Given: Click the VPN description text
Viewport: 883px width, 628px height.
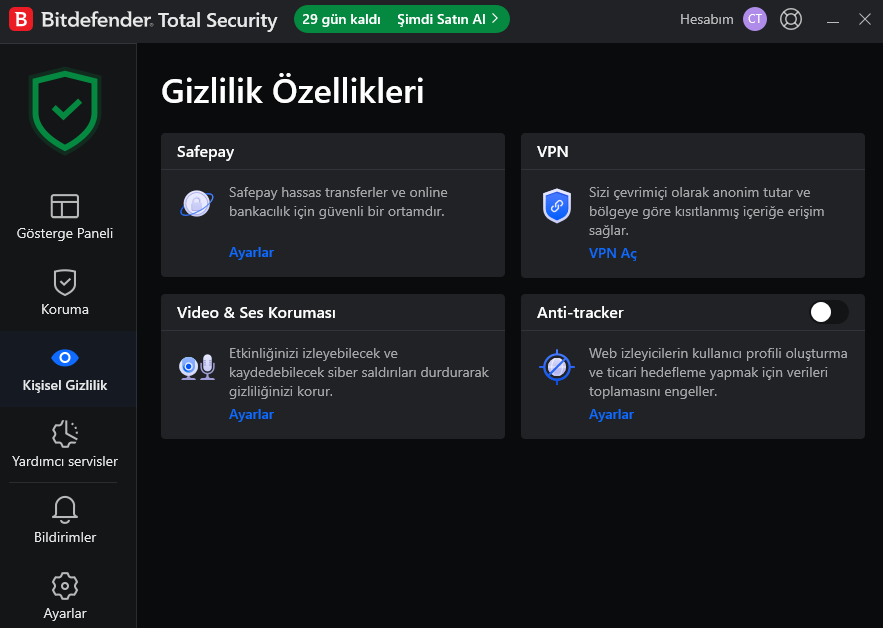Looking at the screenshot, I should pyautogui.click(x=706, y=211).
